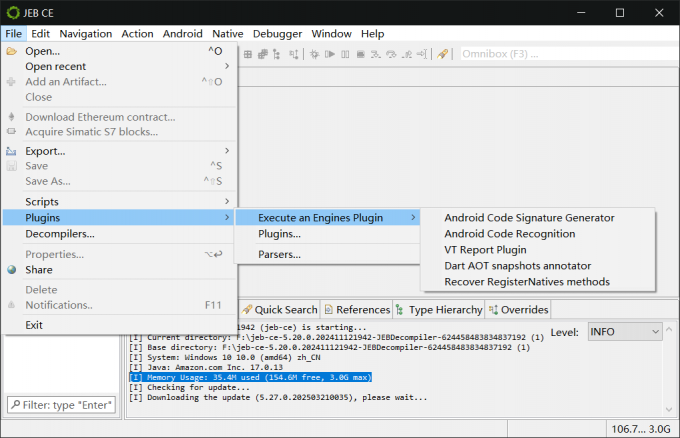Viewport: 680px width, 438px height.
Task: Expand the Plugins submenu arrow
Action: coord(227,217)
